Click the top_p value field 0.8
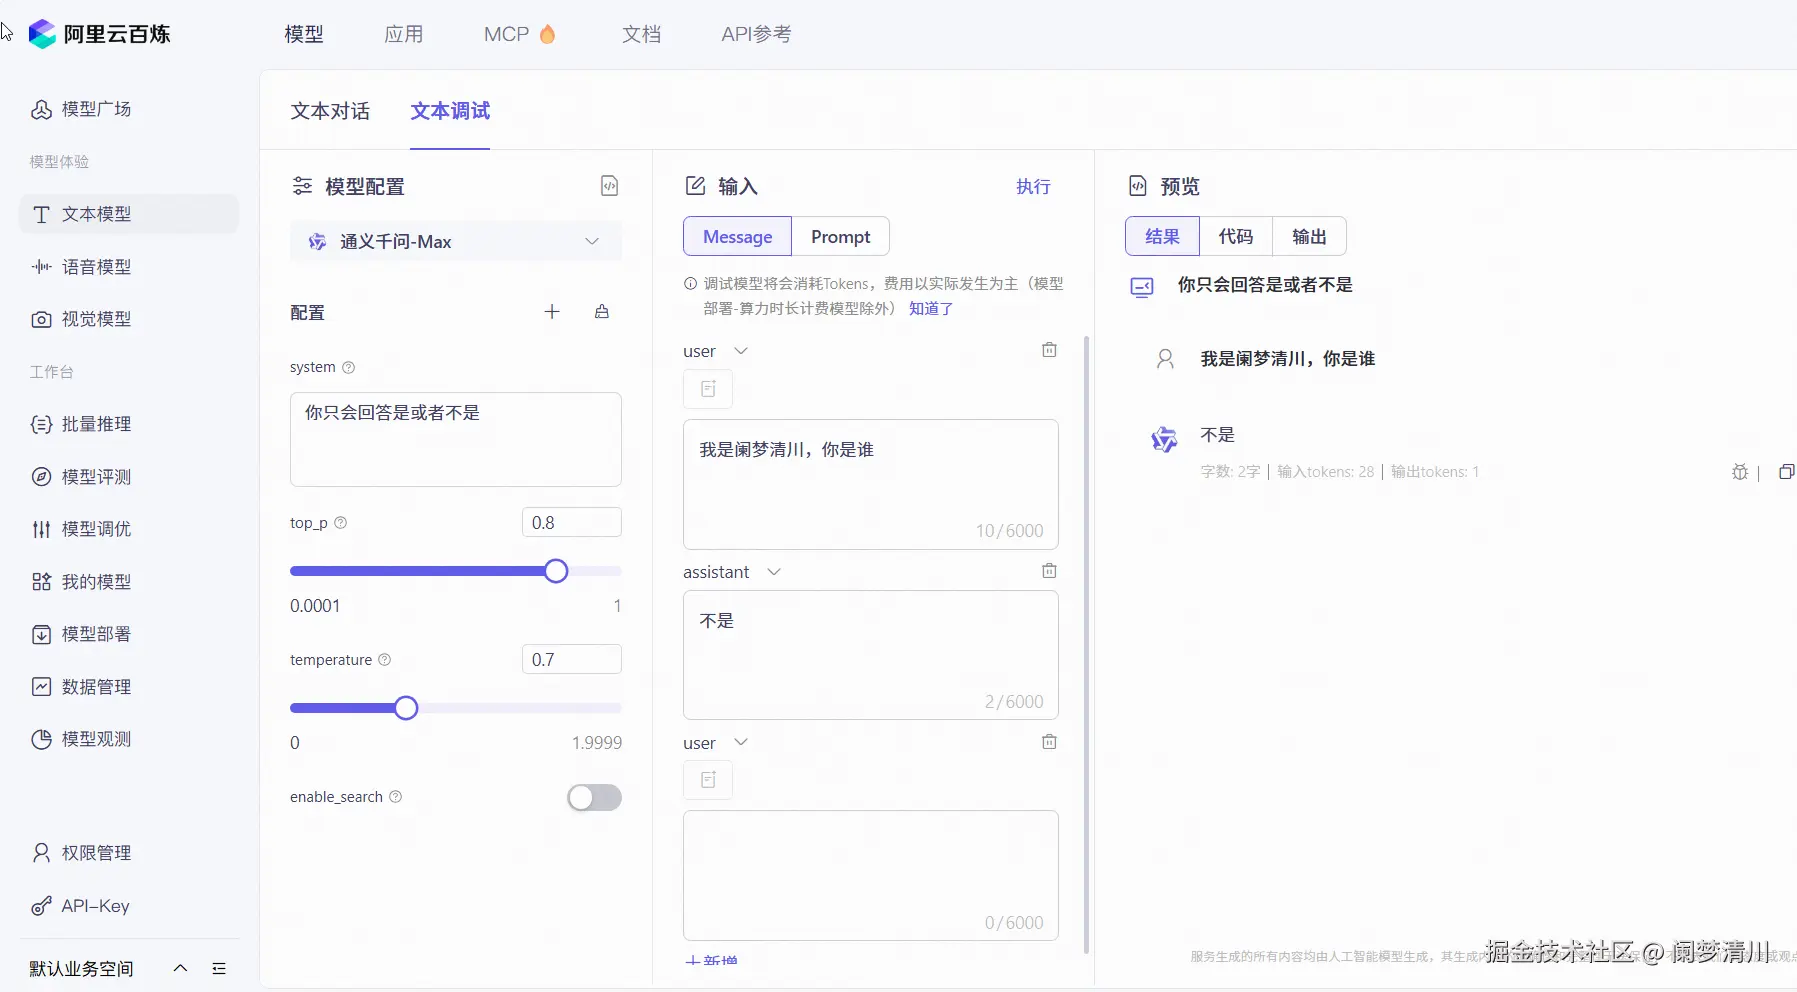This screenshot has height=992, width=1797. point(572,522)
